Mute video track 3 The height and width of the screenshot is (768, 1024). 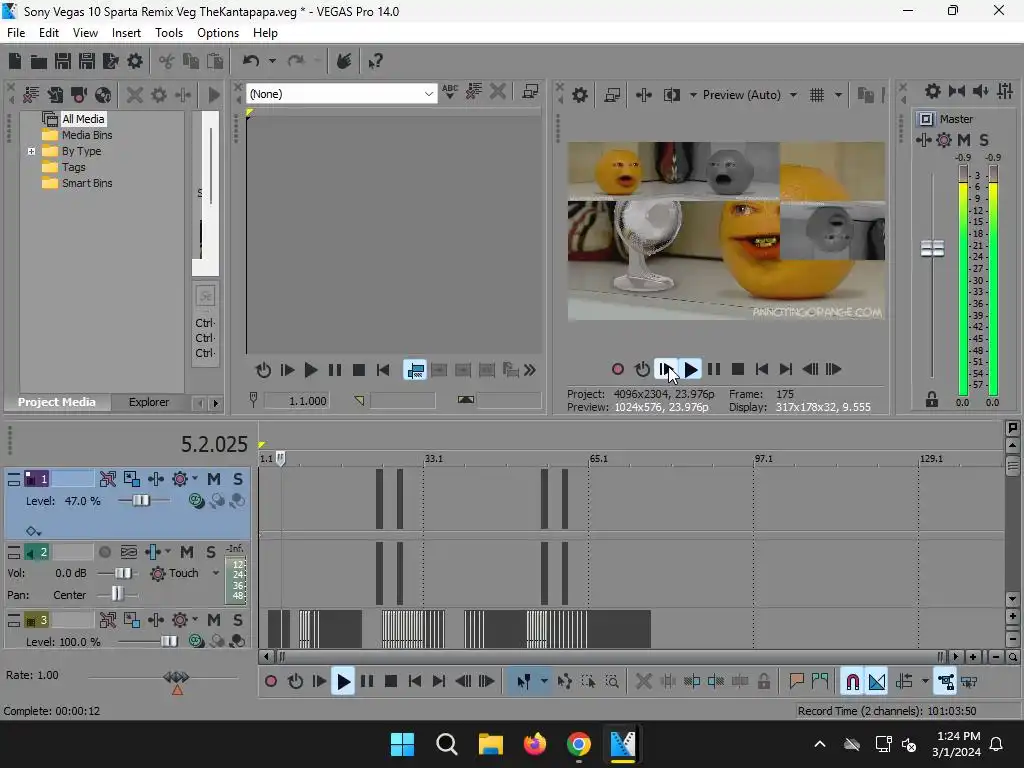point(214,620)
